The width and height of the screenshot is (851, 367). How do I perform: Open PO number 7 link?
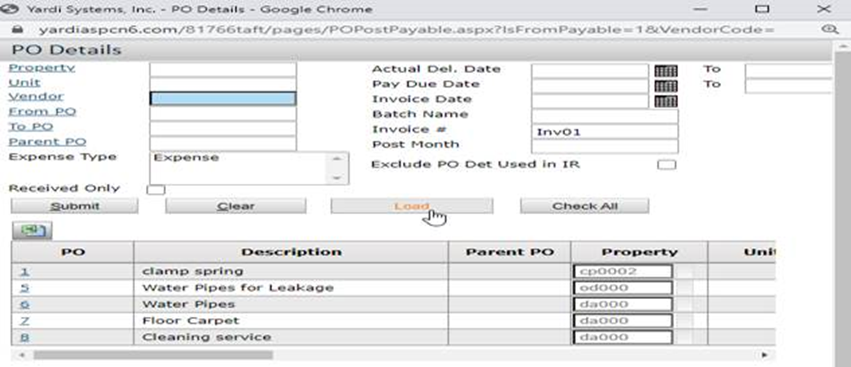pos(24,321)
